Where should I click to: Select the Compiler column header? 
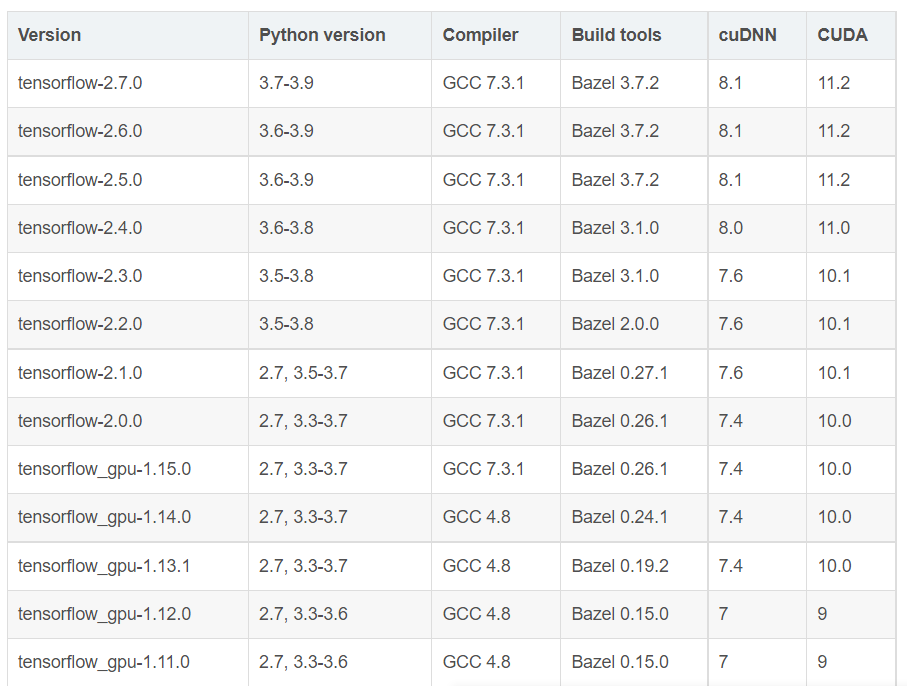click(481, 35)
